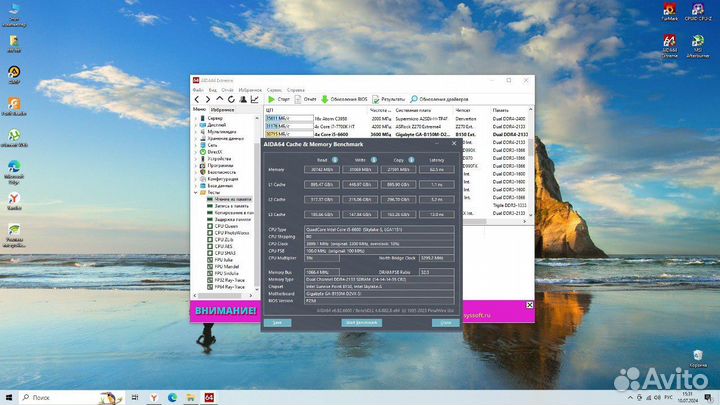Screen dimensions: 720x405
Task: Sort results by the Системная плата column header
Action: pos(413,110)
